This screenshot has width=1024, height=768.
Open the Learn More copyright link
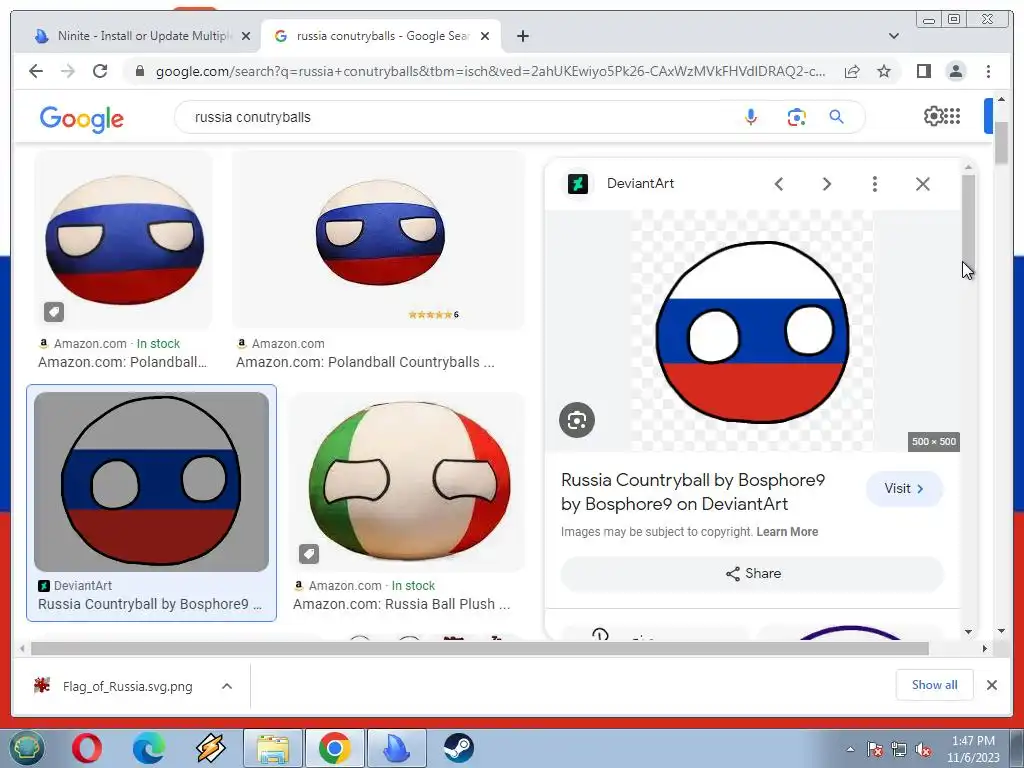[787, 532]
